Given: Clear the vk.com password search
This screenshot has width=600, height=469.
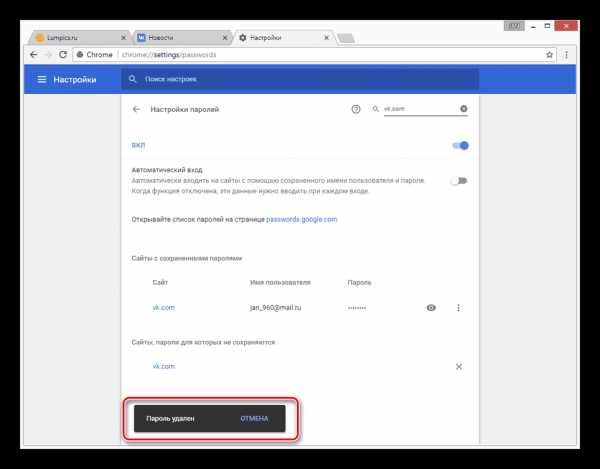Looking at the screenshot, I should pyautogui.click(x=463, y=109).
